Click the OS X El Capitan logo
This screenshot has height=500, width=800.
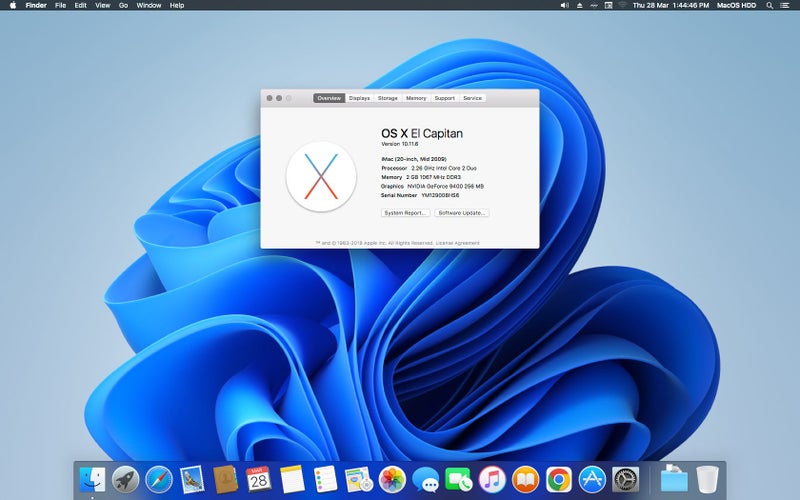tap(321, 177)
